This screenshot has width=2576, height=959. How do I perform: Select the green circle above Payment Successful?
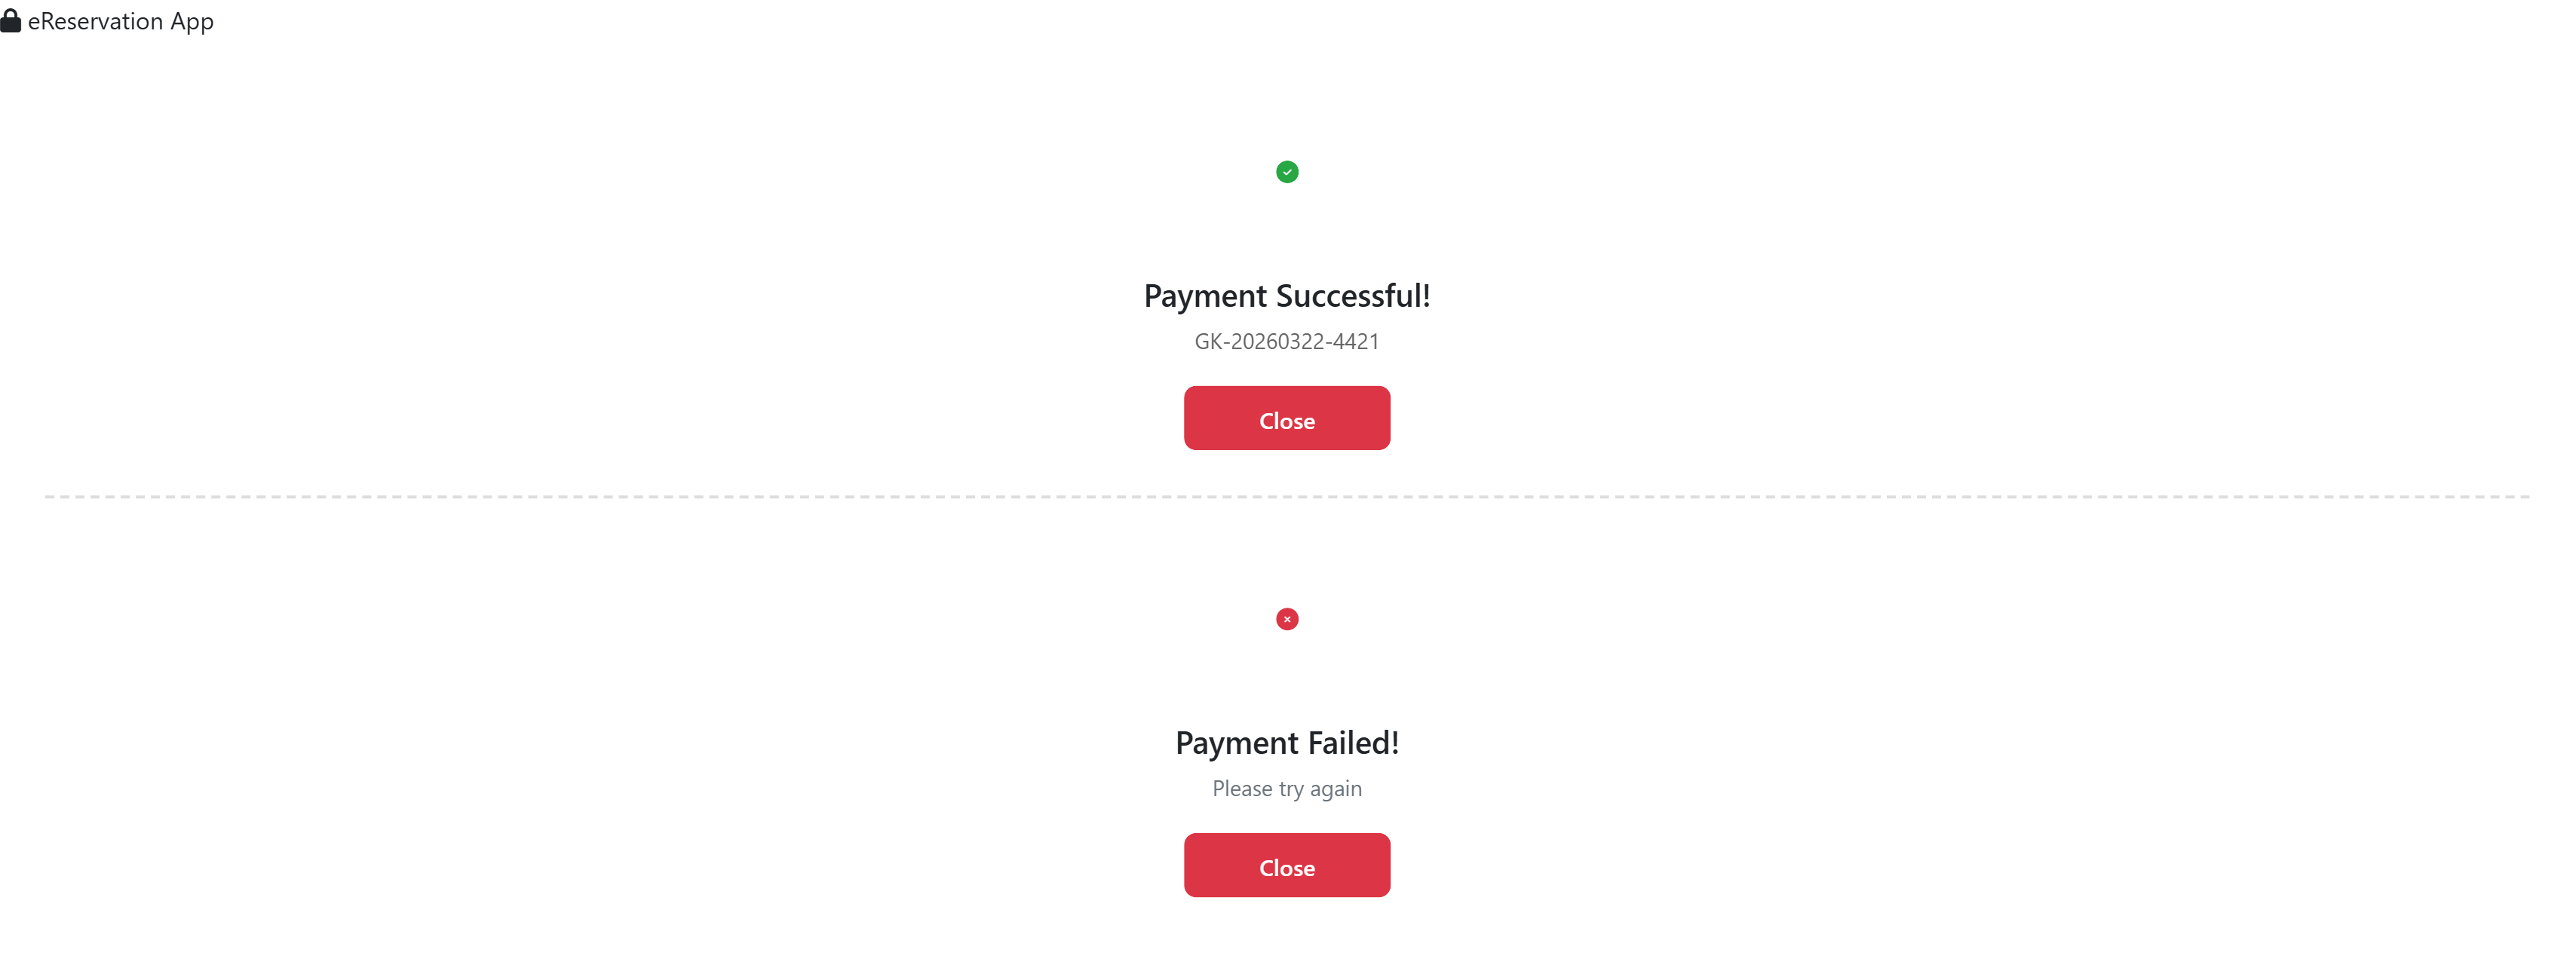(1288, 172)
